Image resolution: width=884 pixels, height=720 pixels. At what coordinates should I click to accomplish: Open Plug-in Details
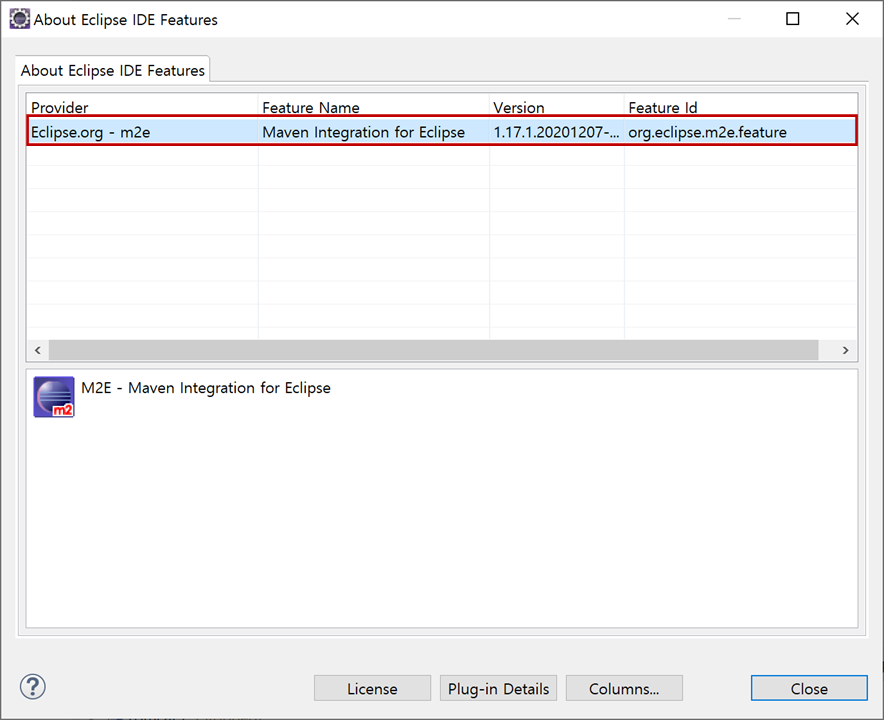[498, 688]
